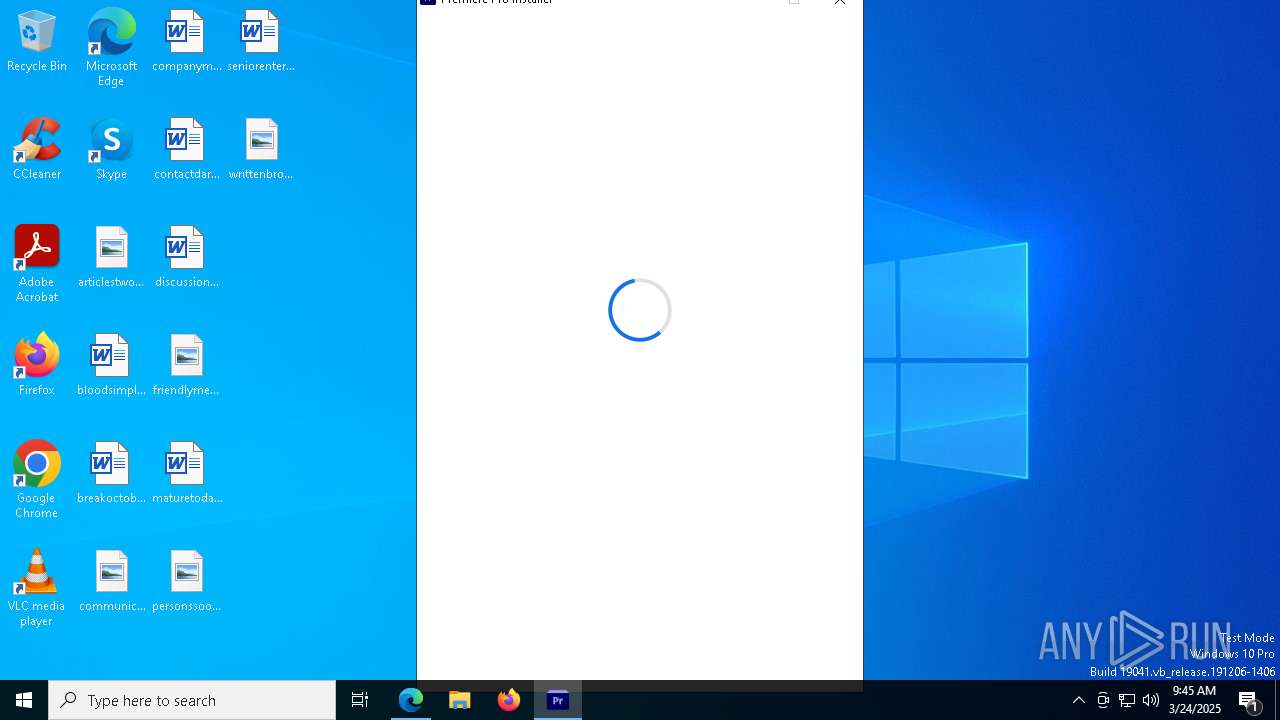
Task: Select the articlestwo... image file
Action: [111, 257]
